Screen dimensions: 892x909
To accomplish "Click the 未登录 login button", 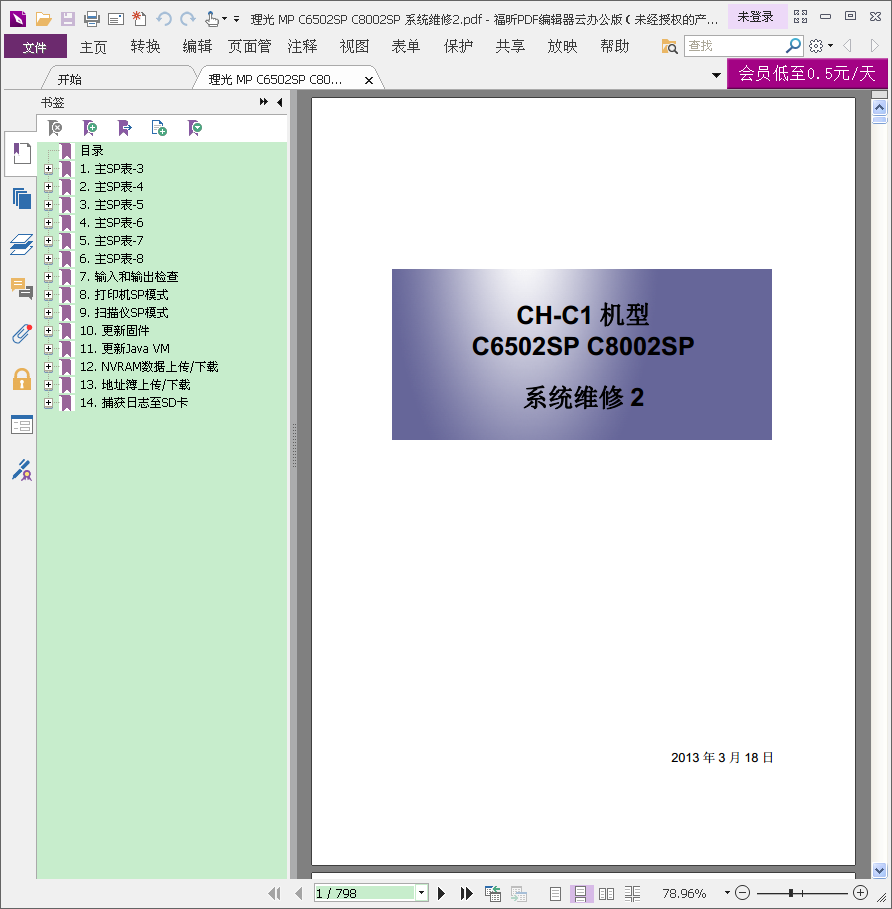I will click(x=756, y=17).
